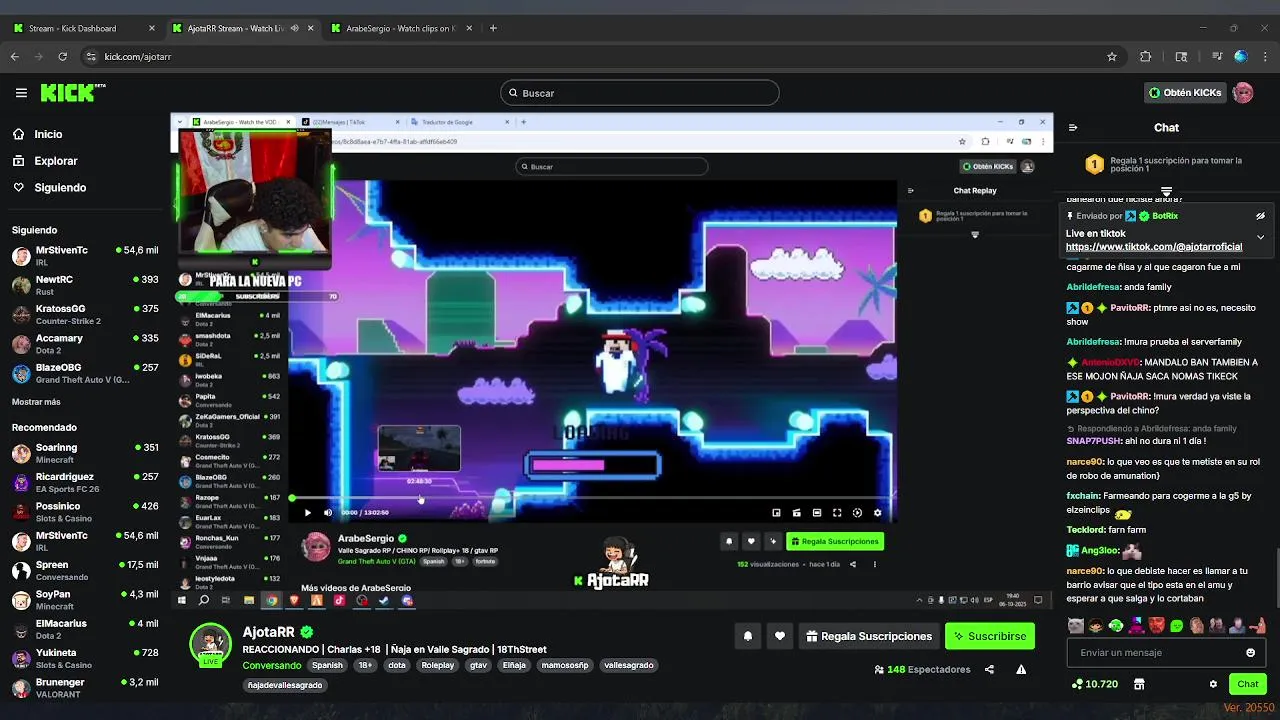Open NewtRC Rust channel
The width and height of the screenshot is (1280, 720).
tap(85, 285)
